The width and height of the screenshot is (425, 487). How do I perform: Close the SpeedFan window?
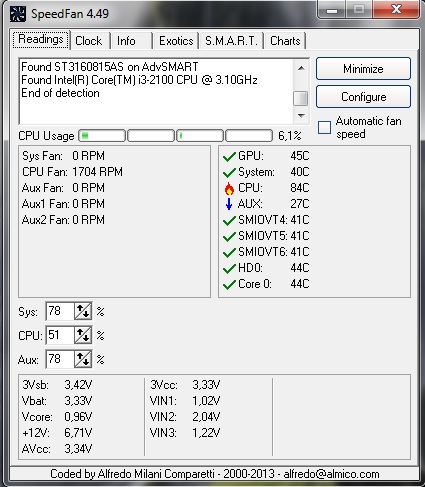396,10
